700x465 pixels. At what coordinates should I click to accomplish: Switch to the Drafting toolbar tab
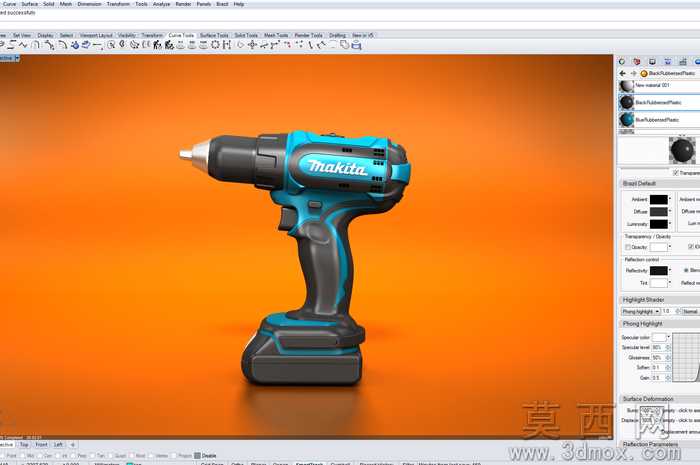(x=337, y=35)
